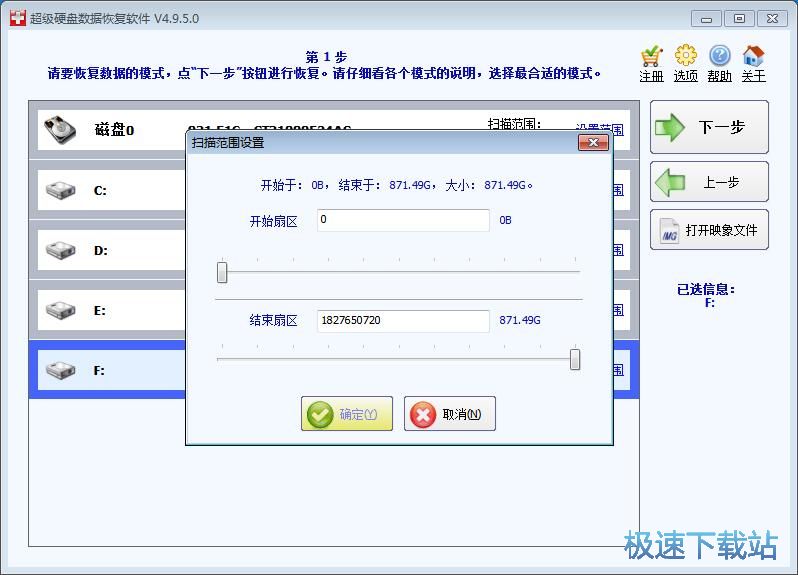Screen dimensions: 798x575
Task: Click the green back arrow icon on 上一步
Action: tap(670, 182)
